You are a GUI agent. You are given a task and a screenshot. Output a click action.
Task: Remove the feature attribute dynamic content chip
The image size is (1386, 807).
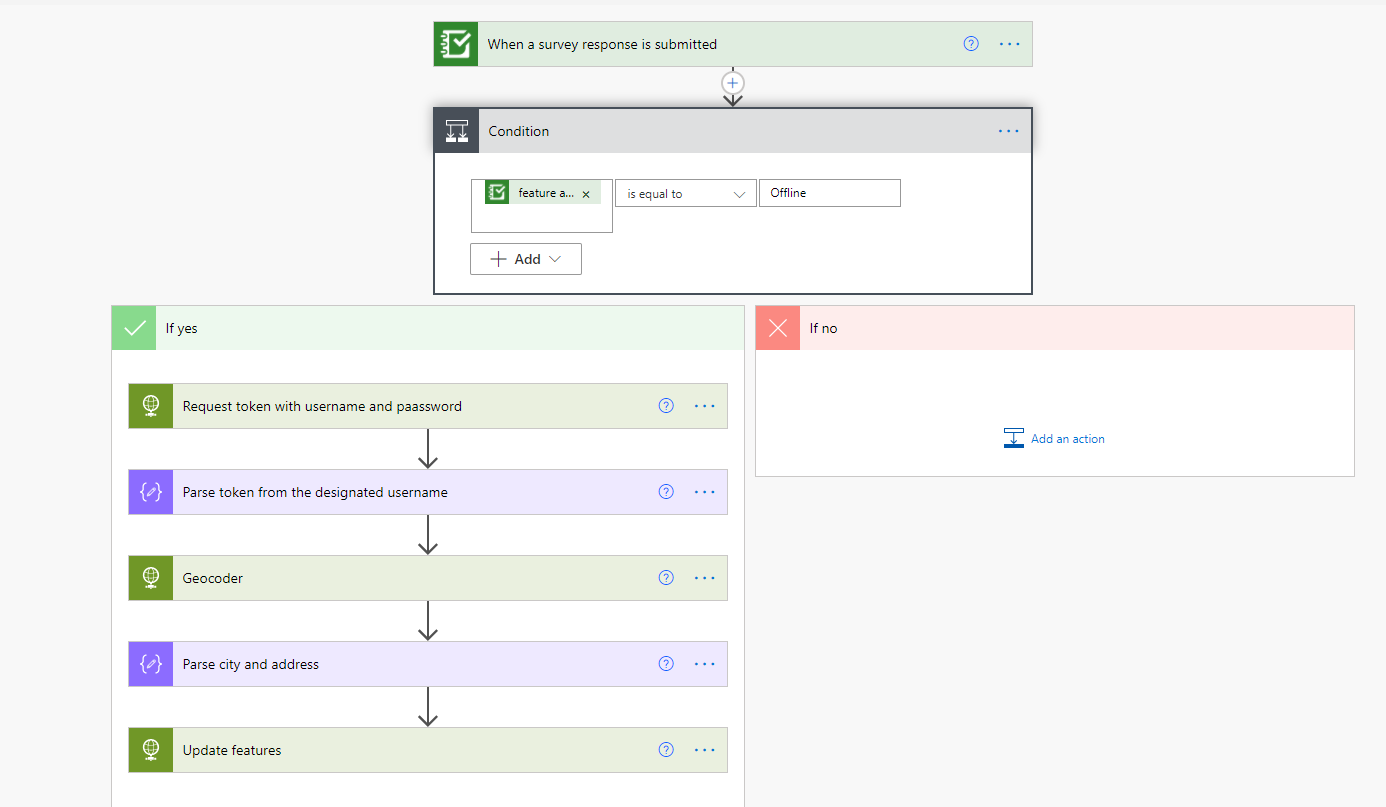[x=586, y=192]
